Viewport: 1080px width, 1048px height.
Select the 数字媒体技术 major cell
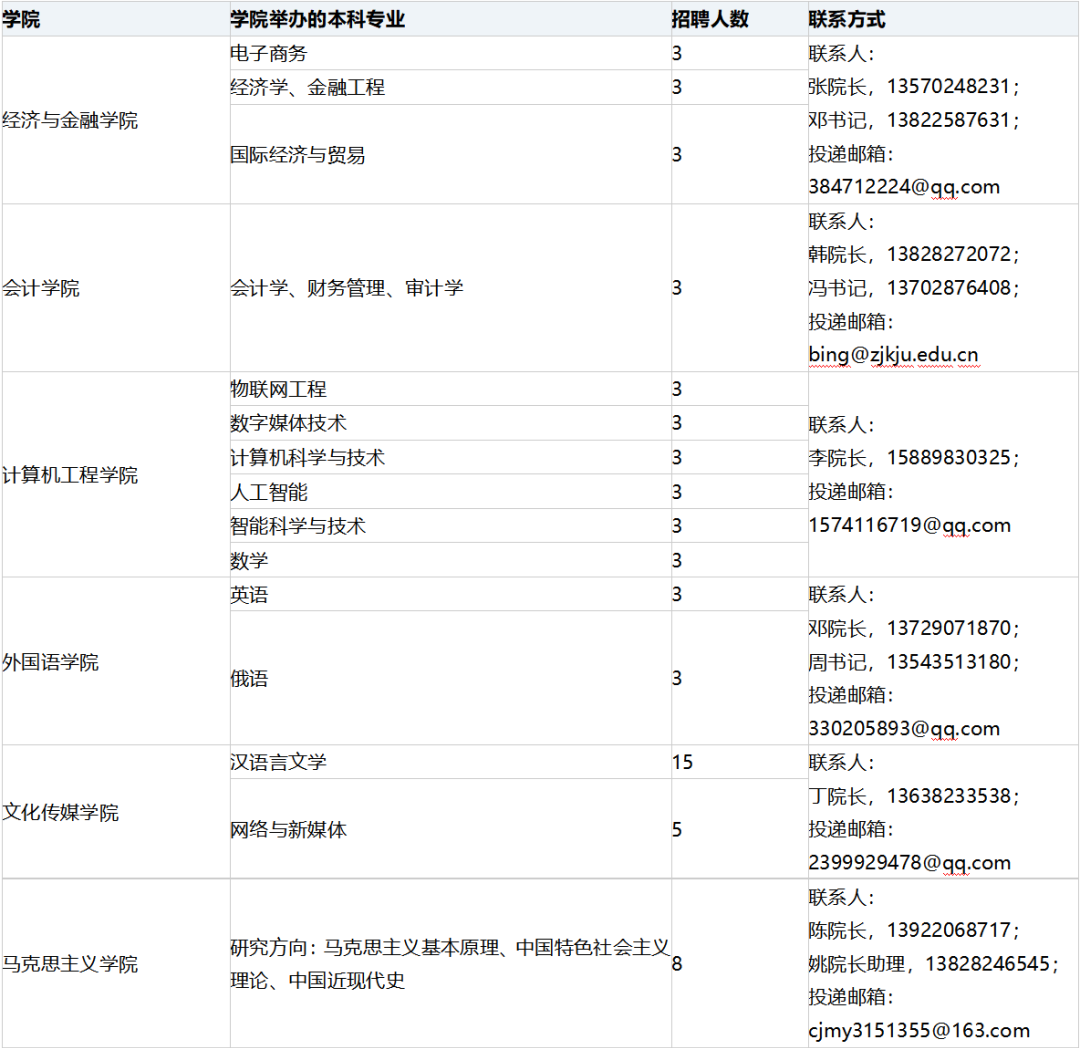(450, 423)
